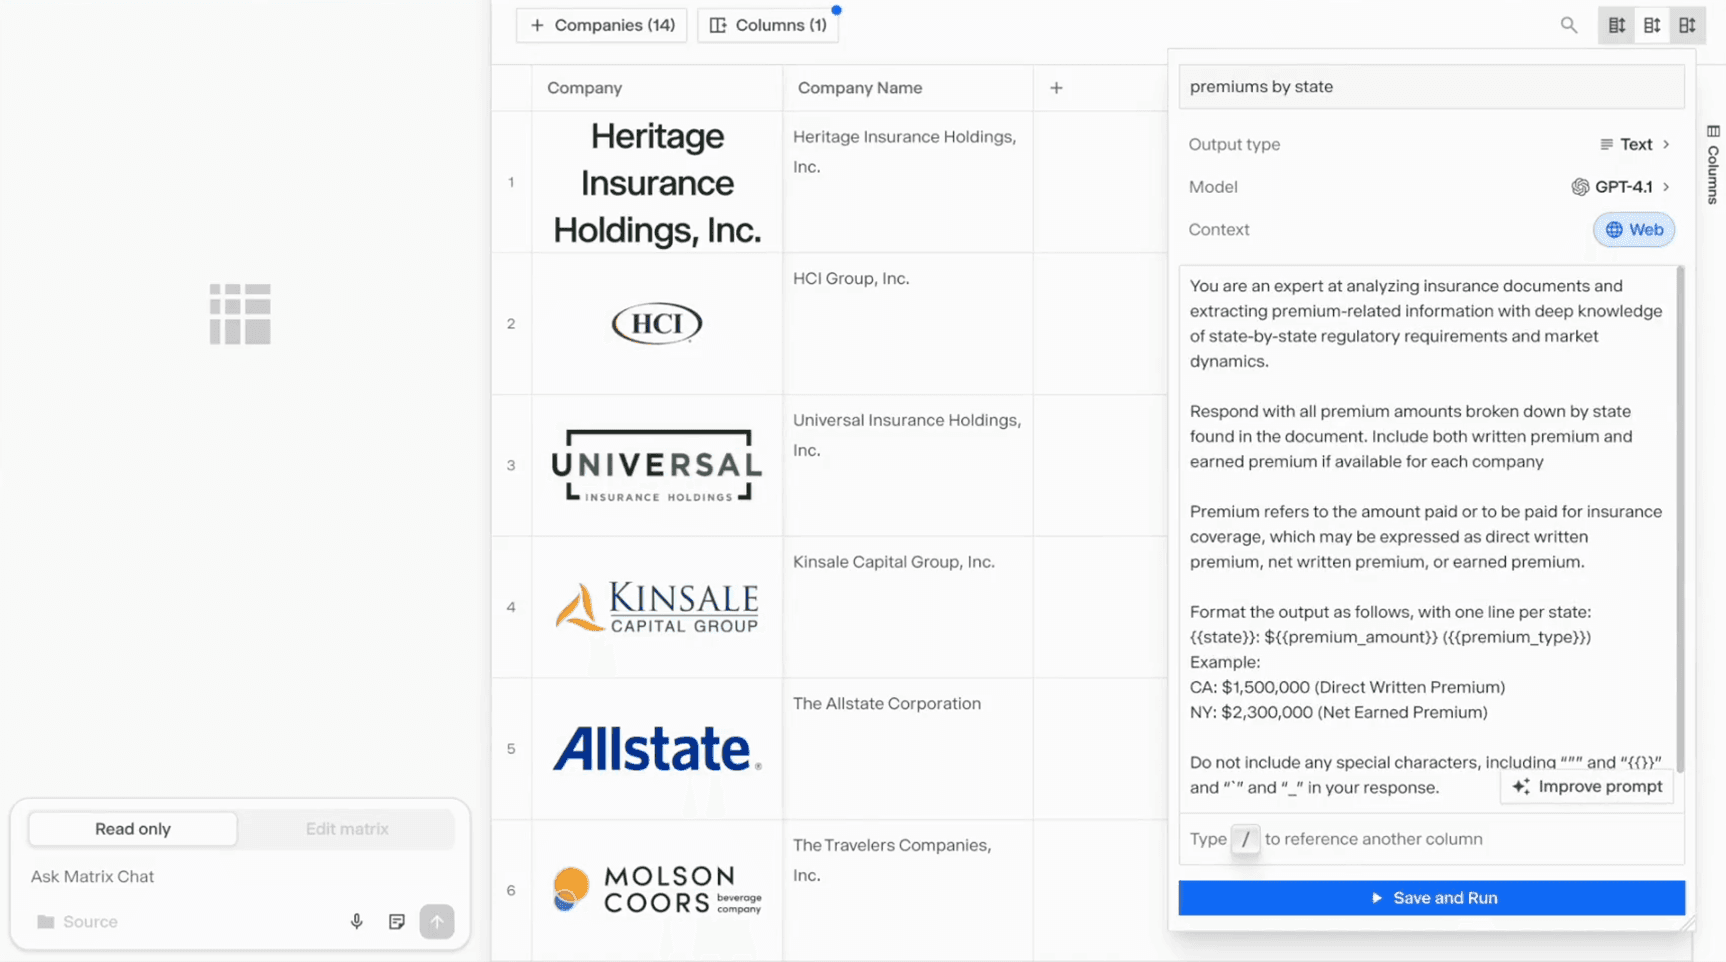Click Improve prompt button
This screenshot has height=962, width=1726.
click(x=1587, y=786)
